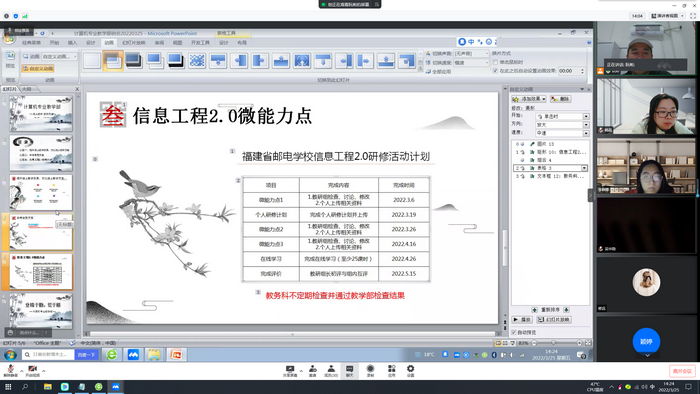The image size is (700, 394).
Task: Click the custom animation button in ribbon
Action: [38, 68]
